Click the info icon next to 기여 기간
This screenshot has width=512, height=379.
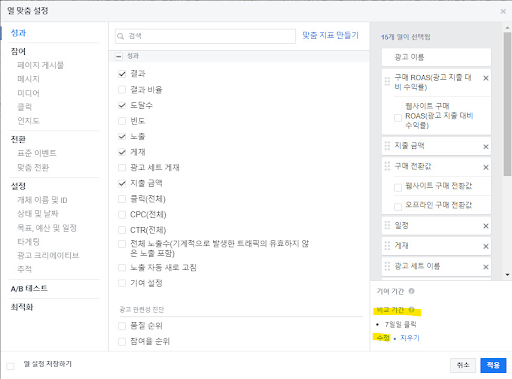(x=411, y=291)
